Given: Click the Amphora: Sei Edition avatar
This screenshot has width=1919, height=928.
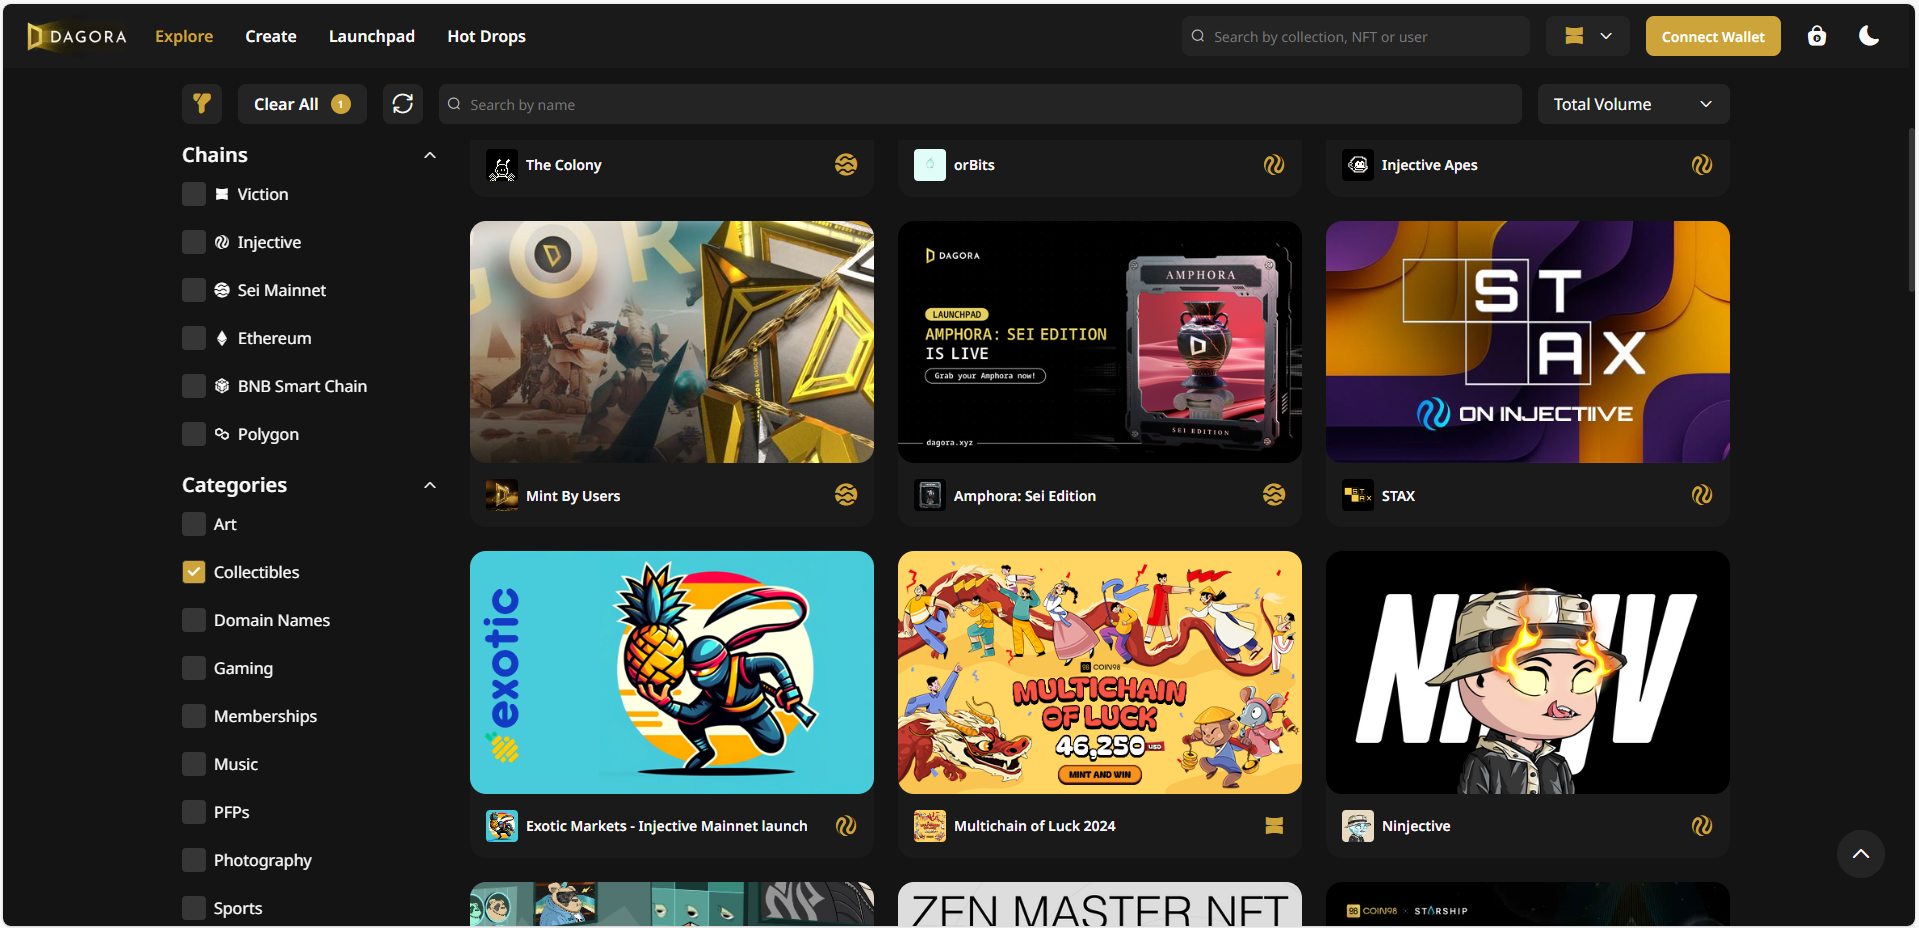Looking at the screenshot, I should pos(930,495).
